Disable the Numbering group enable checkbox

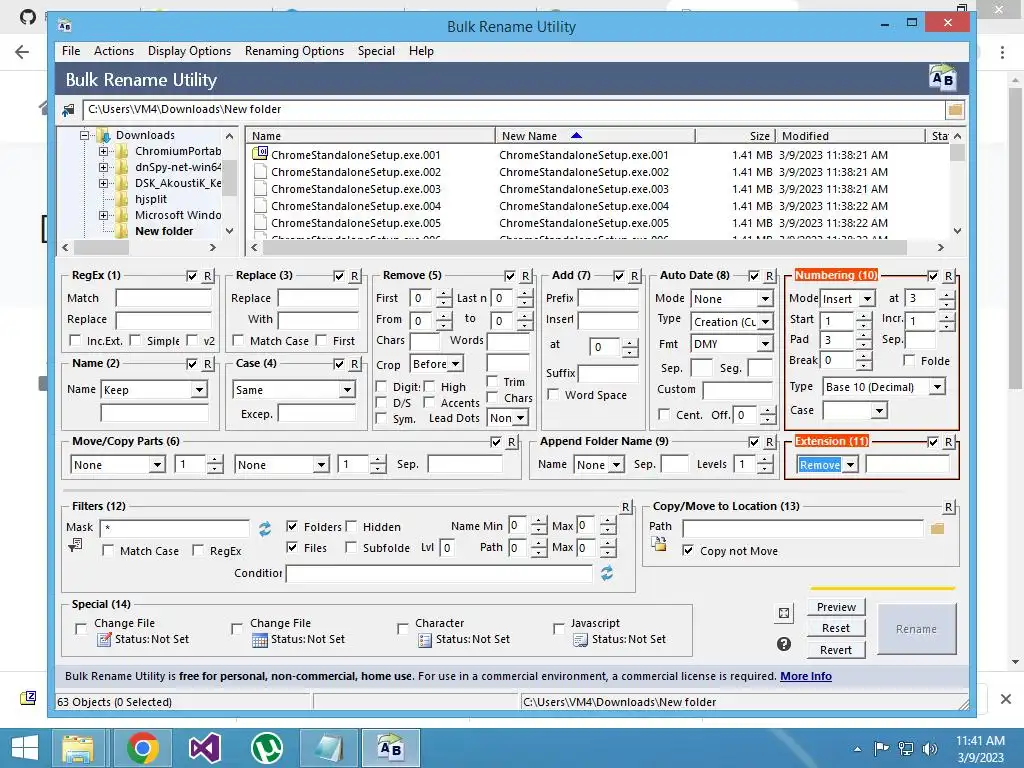click(x=933, y=276)
